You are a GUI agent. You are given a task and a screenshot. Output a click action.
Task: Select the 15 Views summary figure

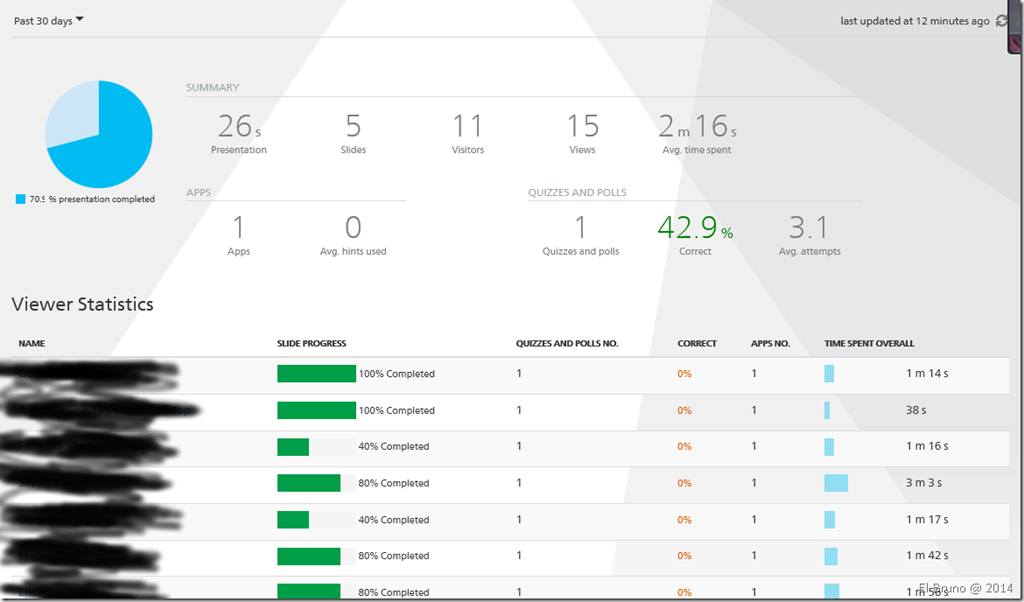582,127
